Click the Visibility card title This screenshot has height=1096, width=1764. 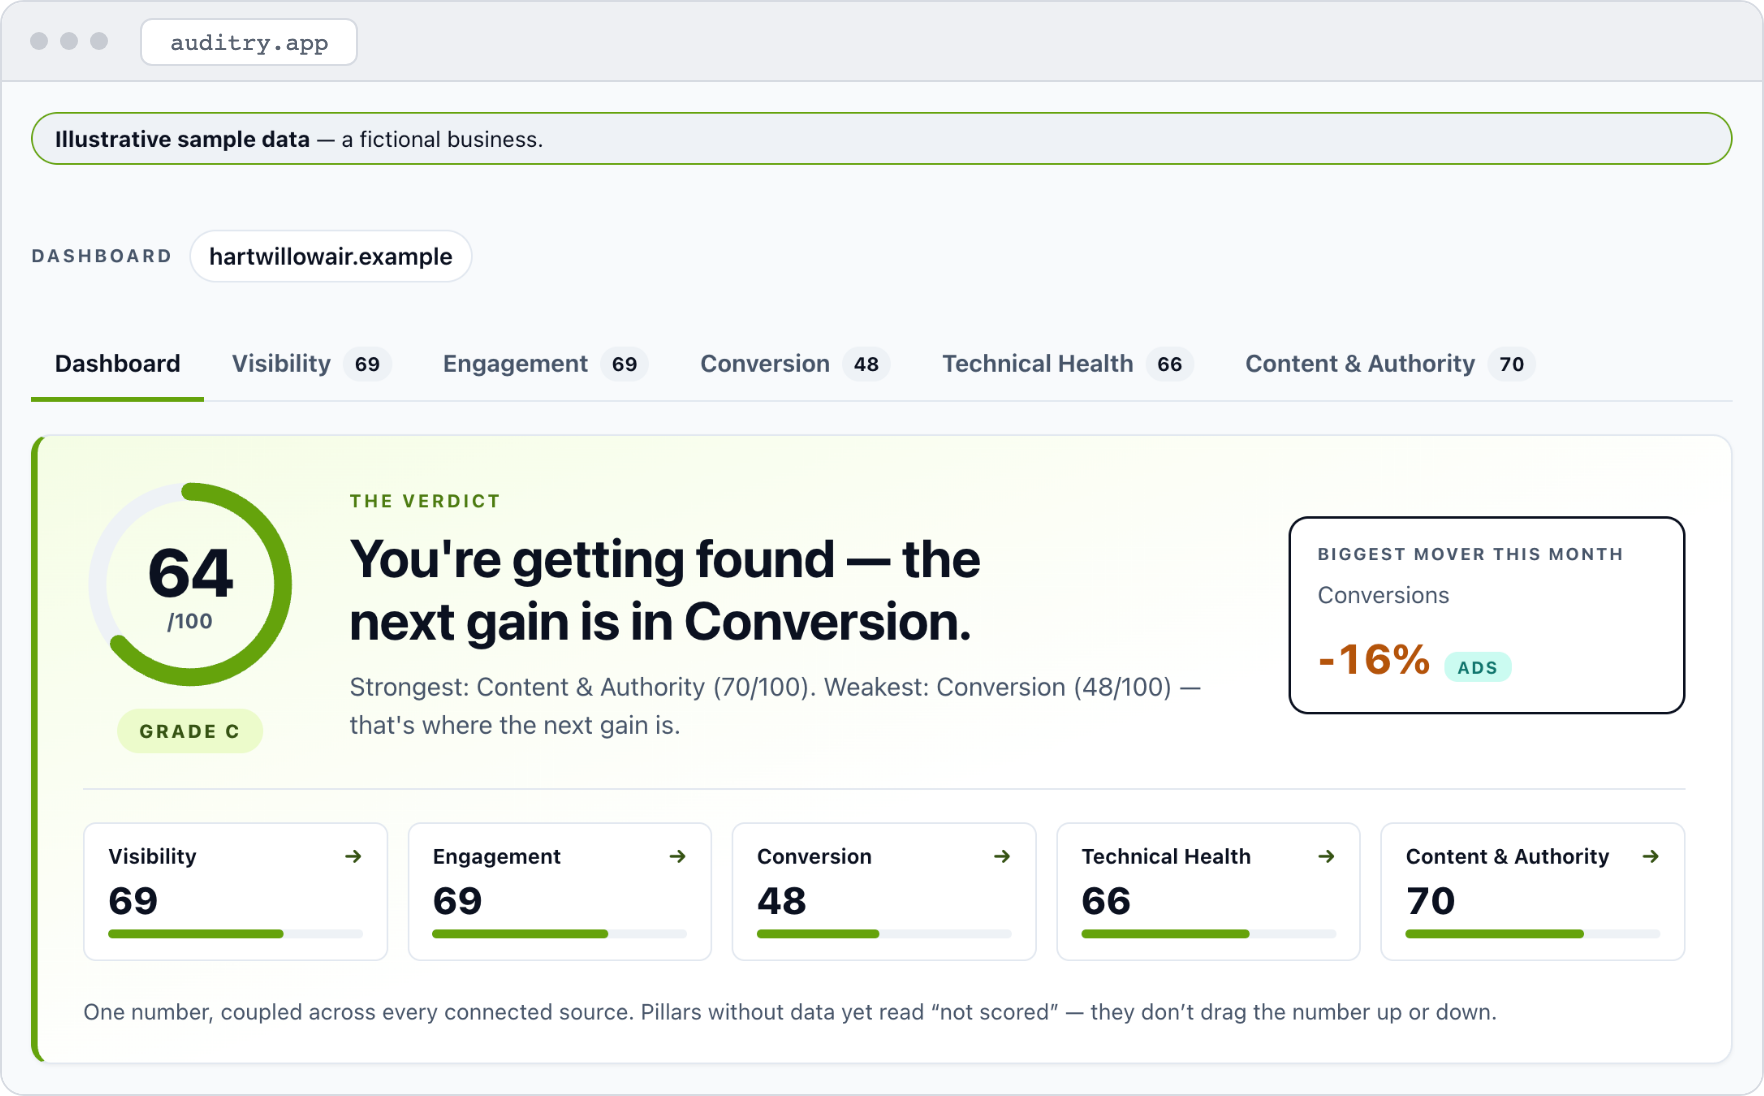coord(152,856)
